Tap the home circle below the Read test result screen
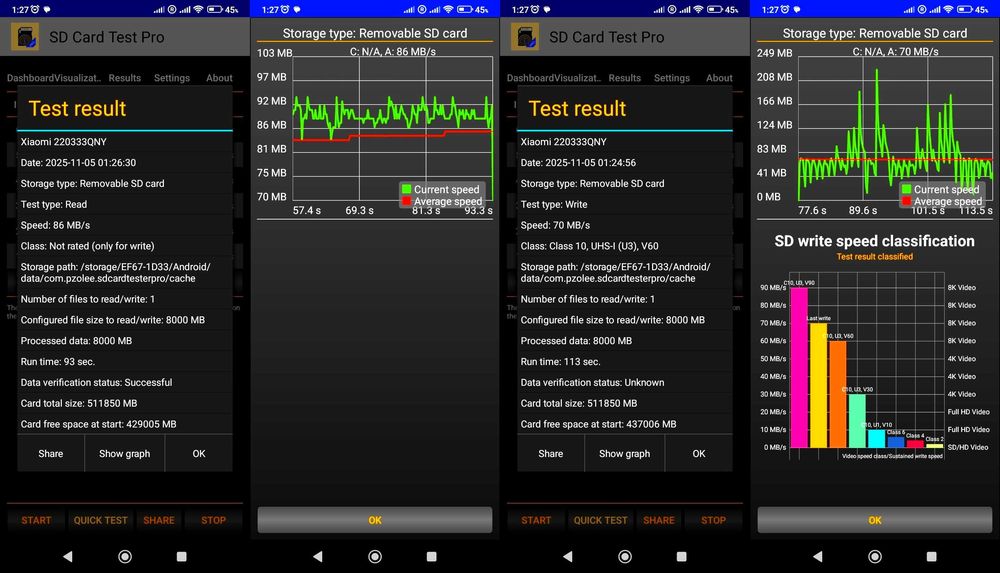The width and height of the screenshot is (1000, 573). [125, 556]
